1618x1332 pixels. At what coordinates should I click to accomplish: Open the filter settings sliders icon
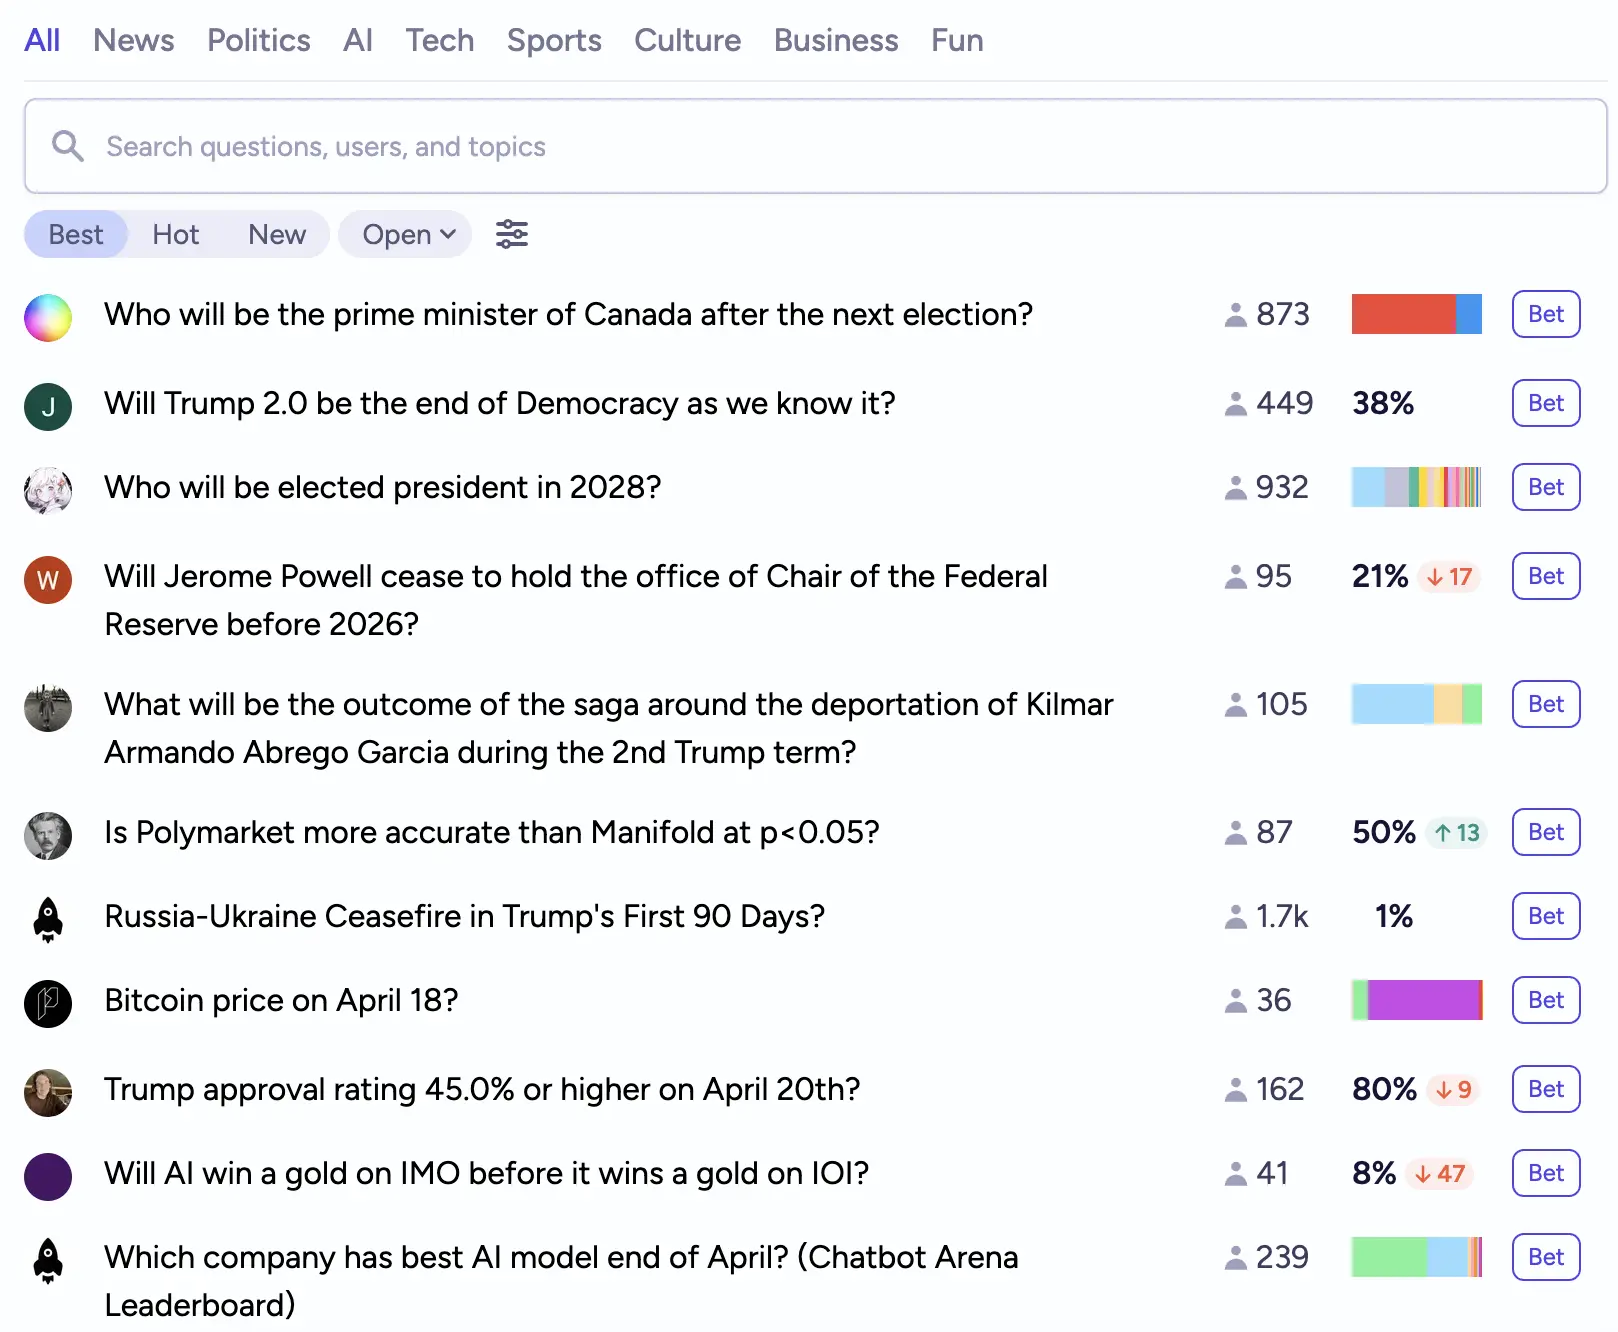(512, 233)
